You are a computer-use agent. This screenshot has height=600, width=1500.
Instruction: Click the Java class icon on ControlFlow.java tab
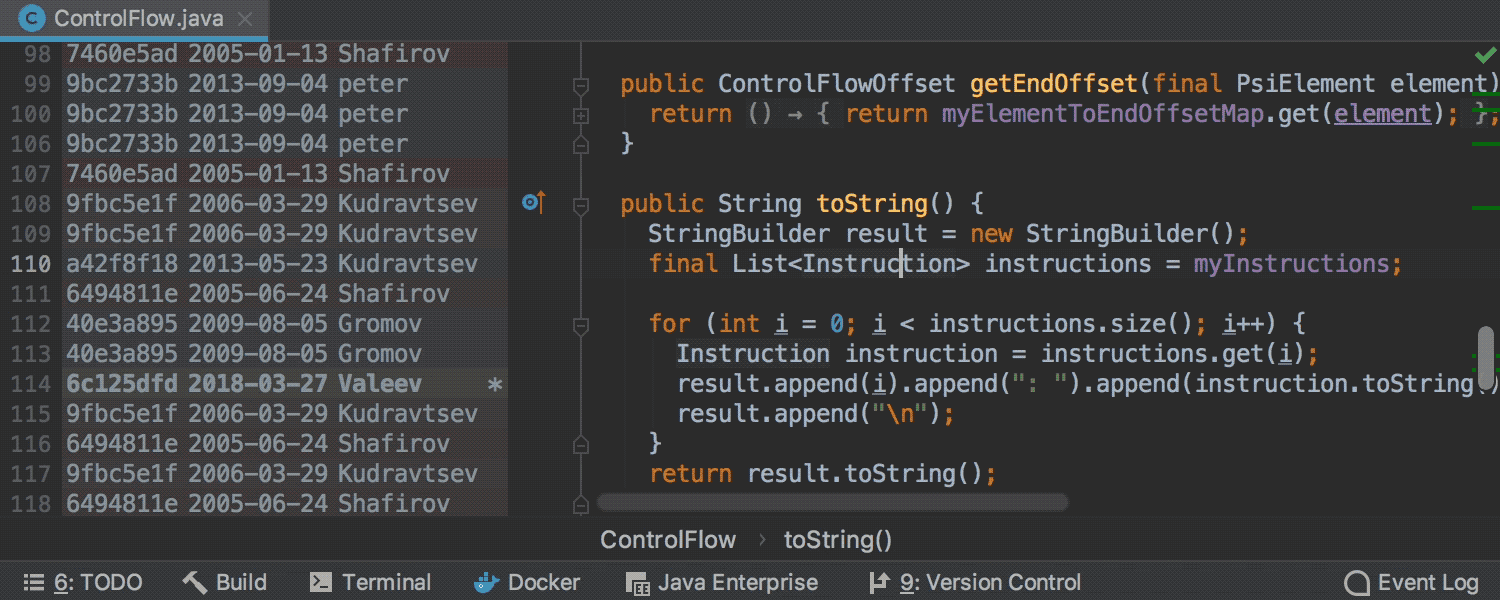coord(32,18)
